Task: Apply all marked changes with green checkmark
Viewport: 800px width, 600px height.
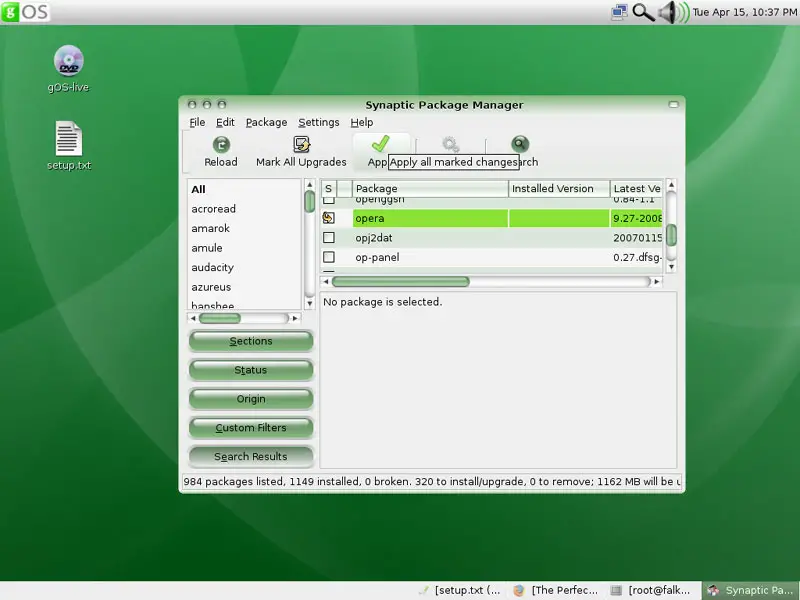Action: tap(381, 144)
